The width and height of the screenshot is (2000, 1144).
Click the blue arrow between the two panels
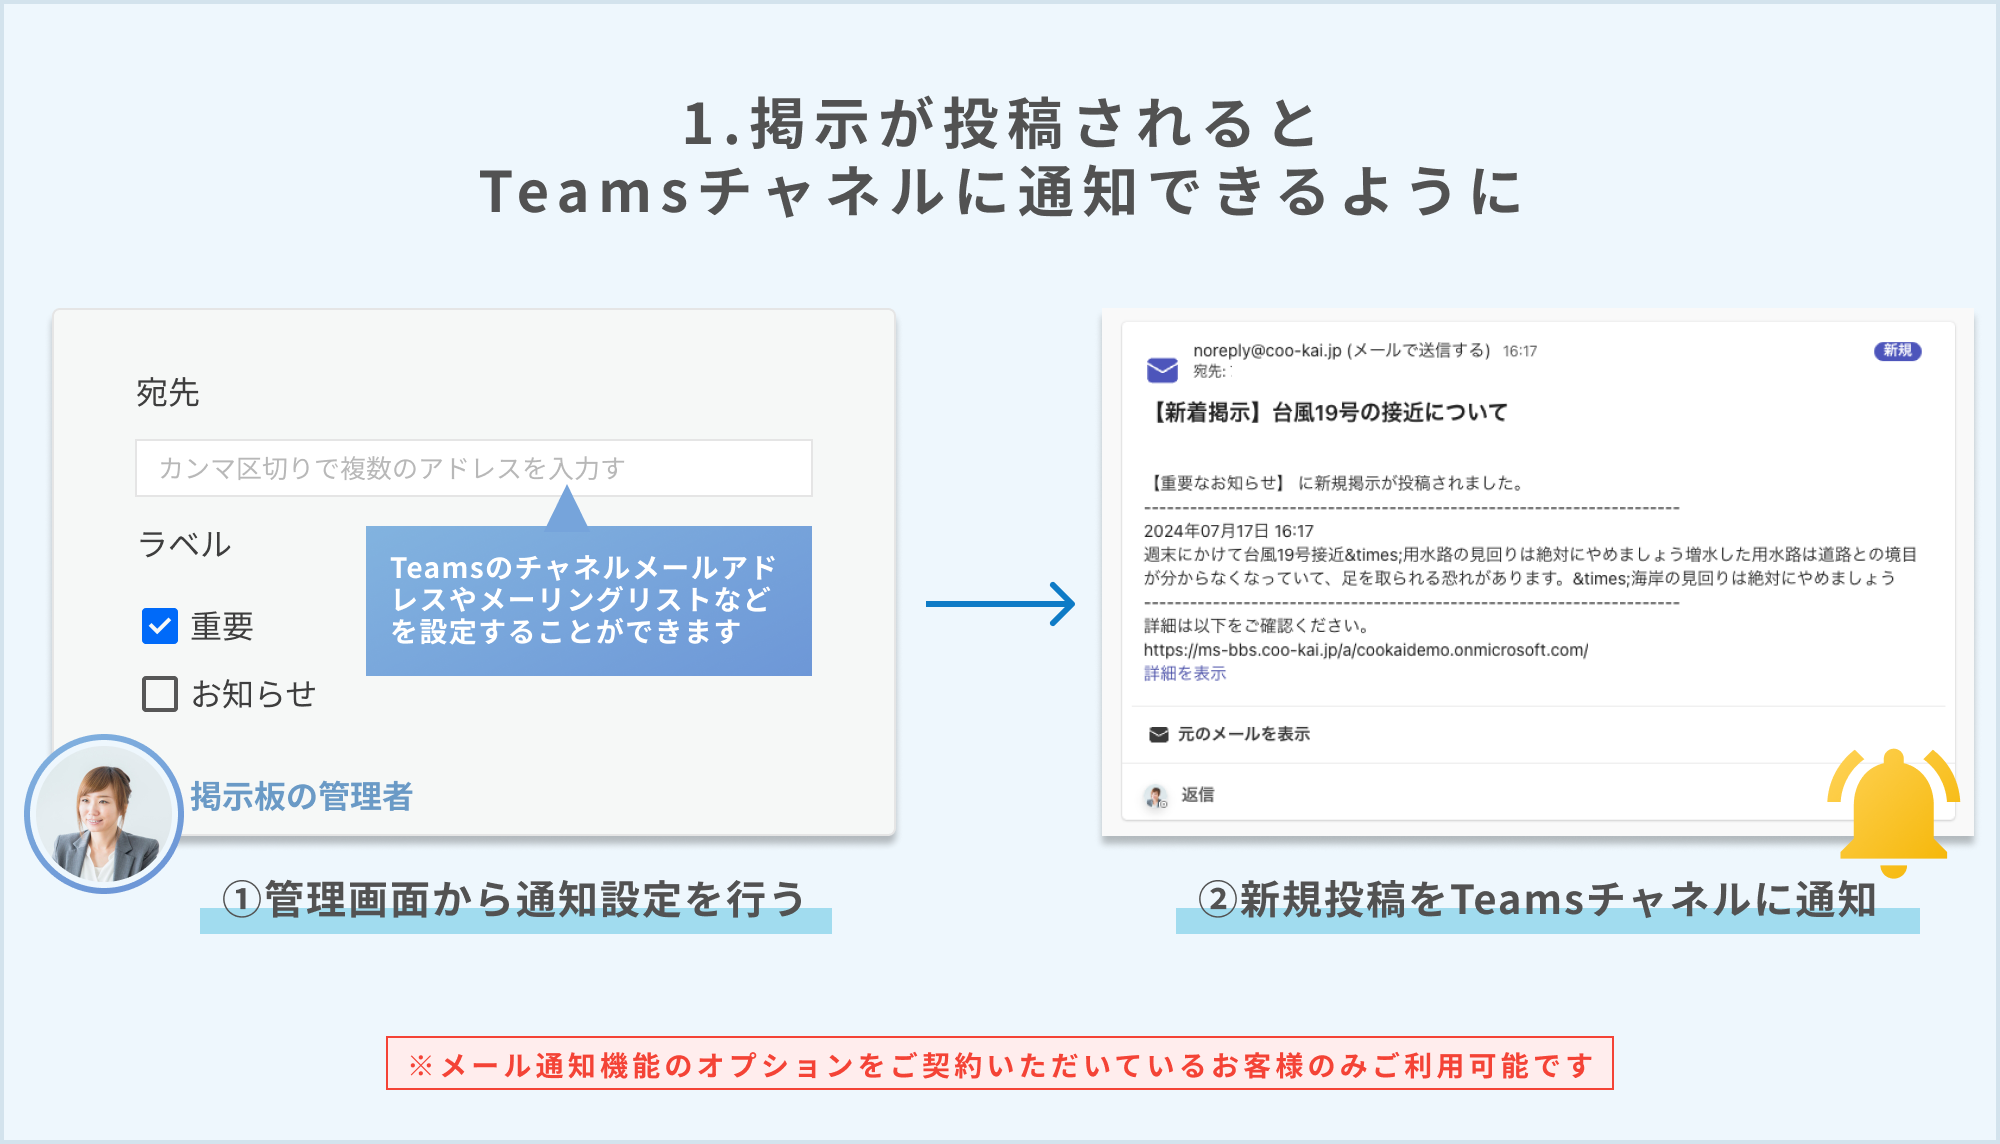[1000, 602]
